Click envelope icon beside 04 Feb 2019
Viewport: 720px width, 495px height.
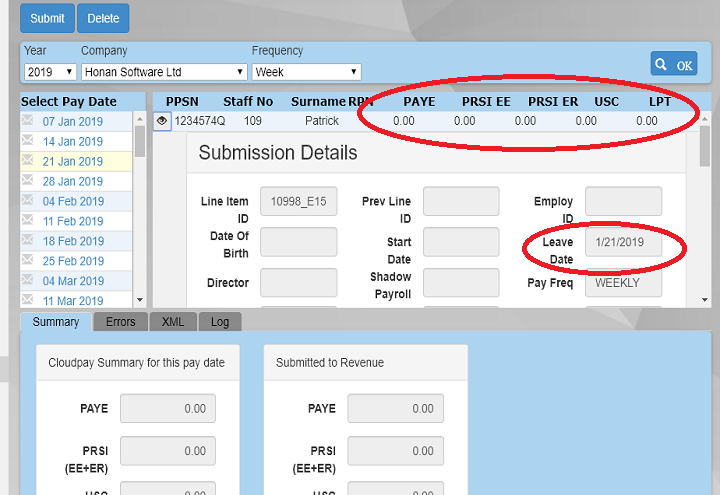tap(28, 201)
